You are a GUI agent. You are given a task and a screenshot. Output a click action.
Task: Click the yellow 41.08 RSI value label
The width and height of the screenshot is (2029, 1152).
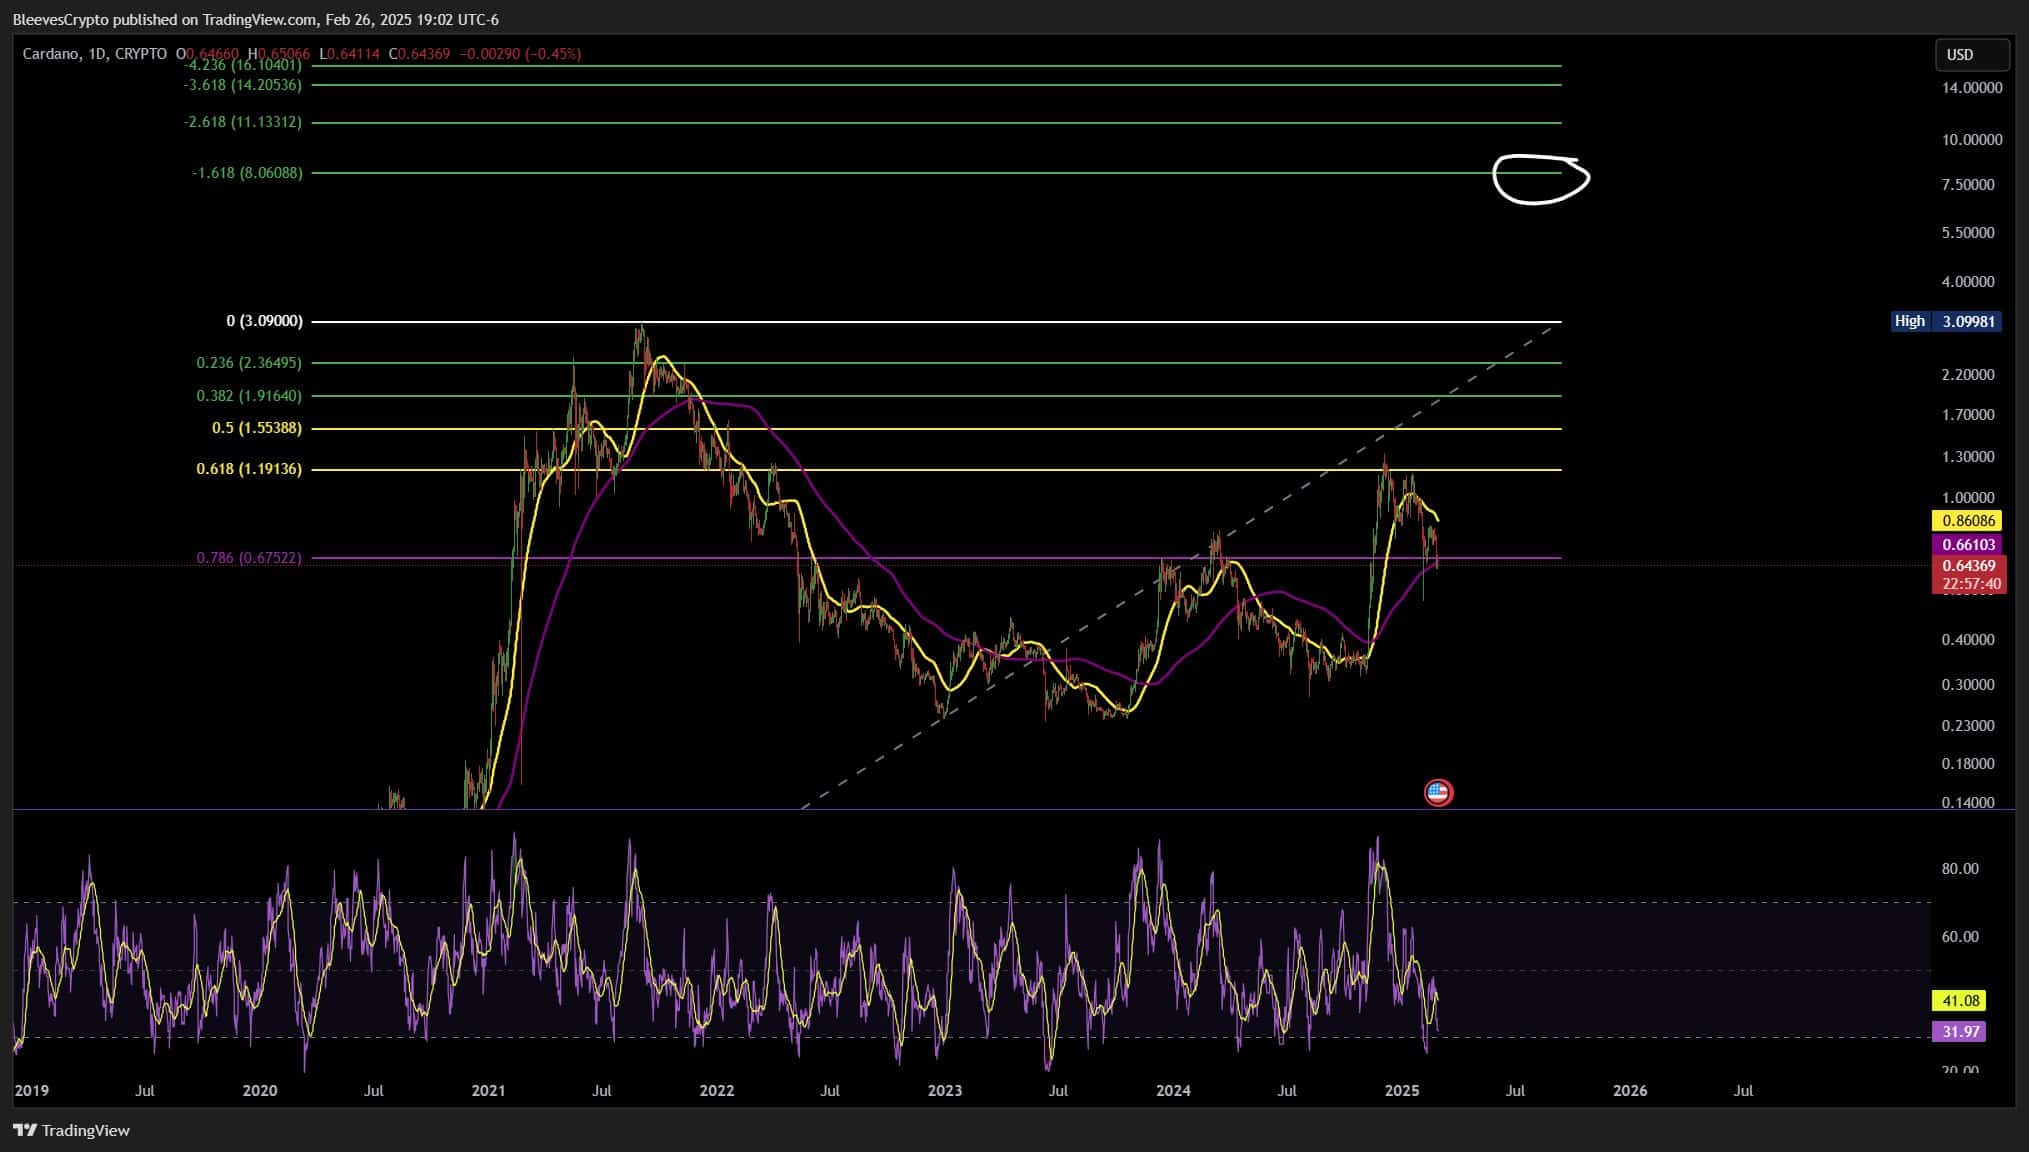pyautogui.click(x=1960, y=1000)
